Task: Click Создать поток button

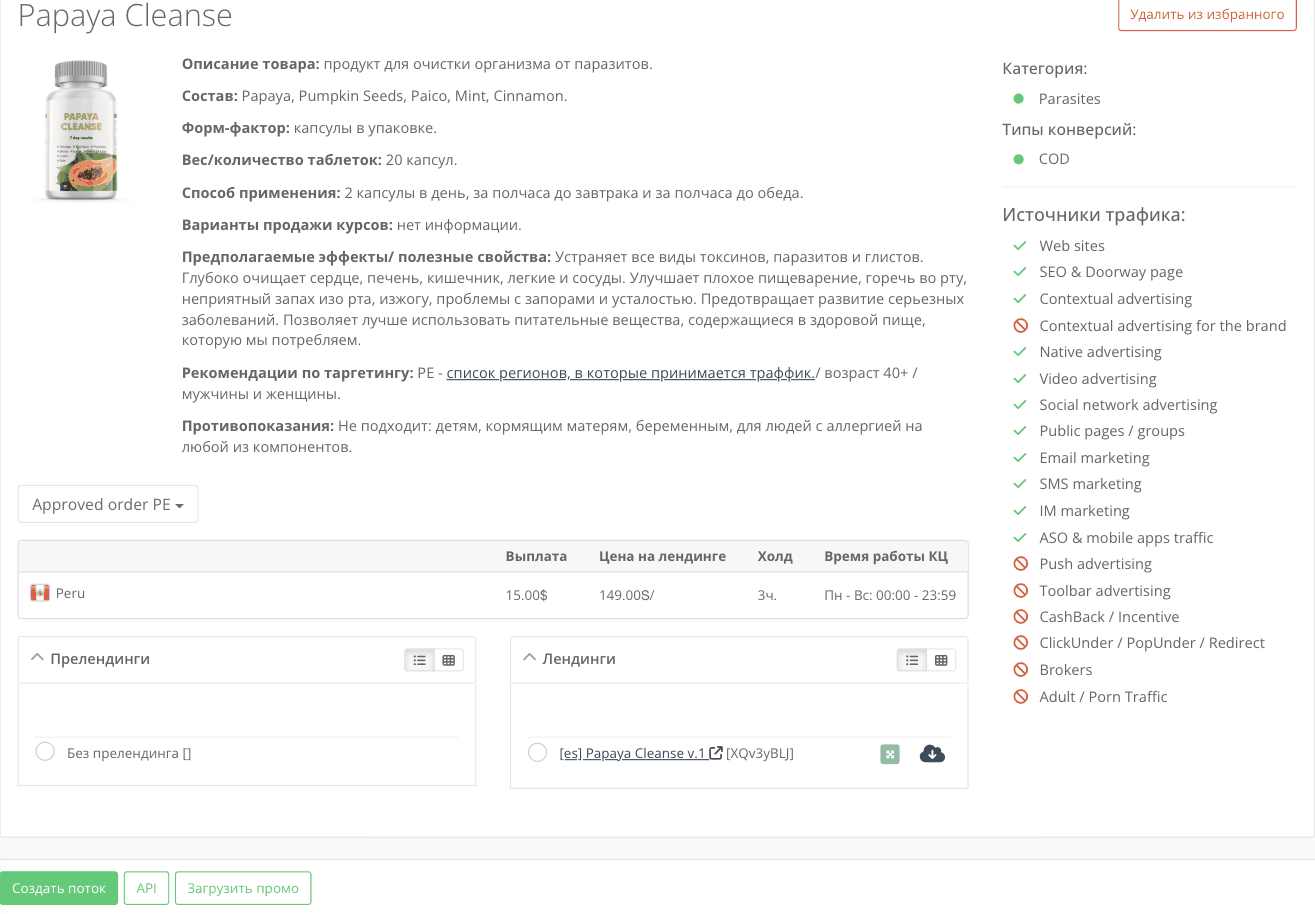Action: pos(59,888)
